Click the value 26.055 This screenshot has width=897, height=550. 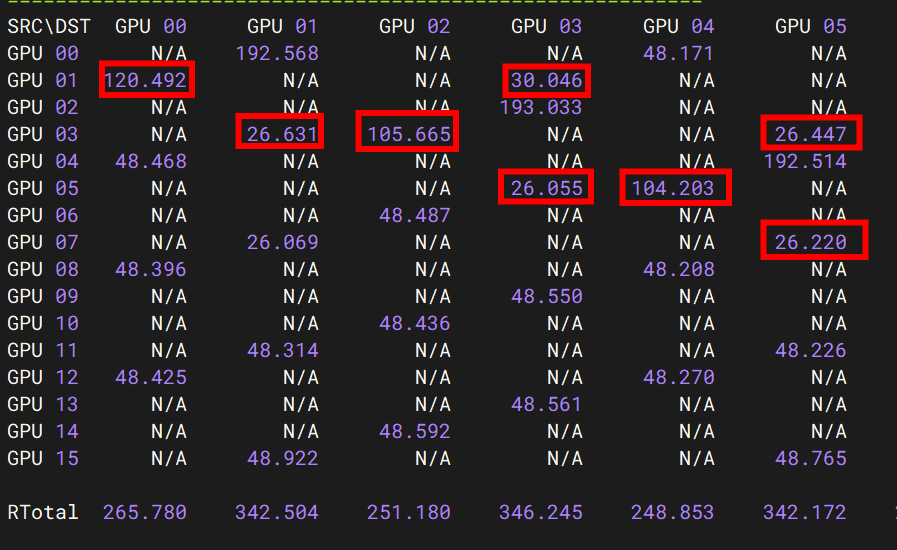pos(546,188)
